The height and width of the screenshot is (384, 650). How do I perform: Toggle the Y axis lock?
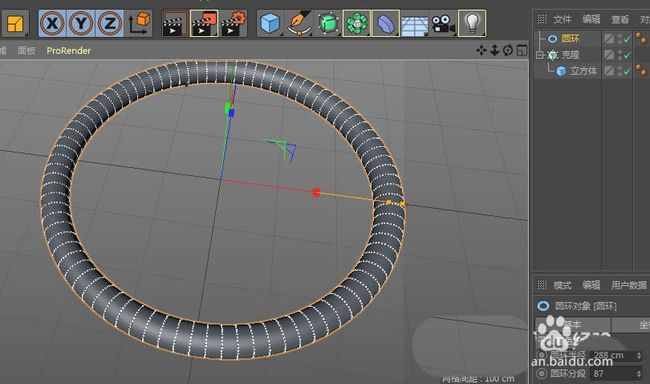click(81, 23)
